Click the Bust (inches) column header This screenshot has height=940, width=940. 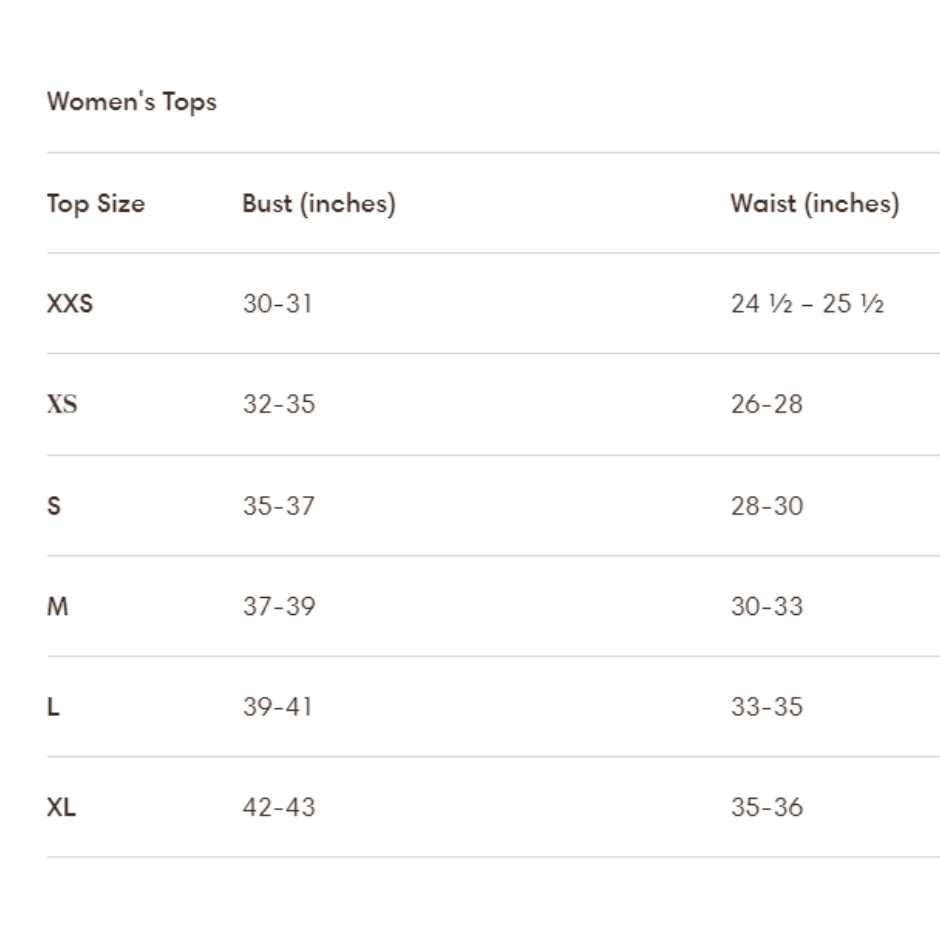pos(319,204)
